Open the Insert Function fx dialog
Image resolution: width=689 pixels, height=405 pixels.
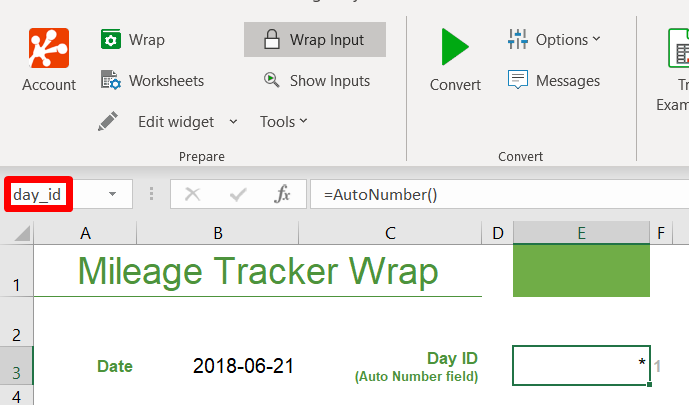tap(282, 194)
